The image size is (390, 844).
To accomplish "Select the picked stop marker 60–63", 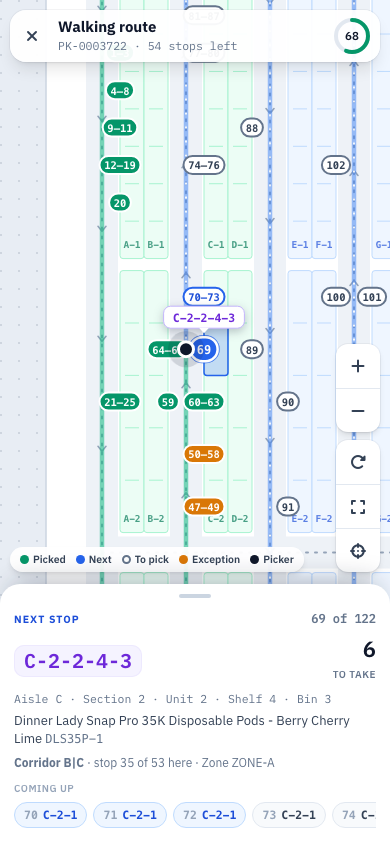I will [x=204, y=402].
